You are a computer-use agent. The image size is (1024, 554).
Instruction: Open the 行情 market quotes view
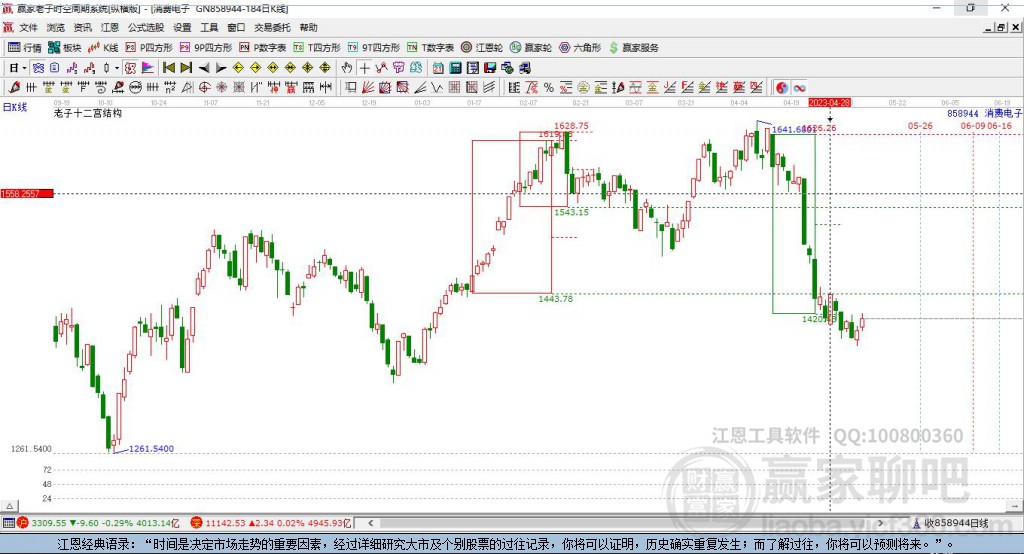[24, 48]
